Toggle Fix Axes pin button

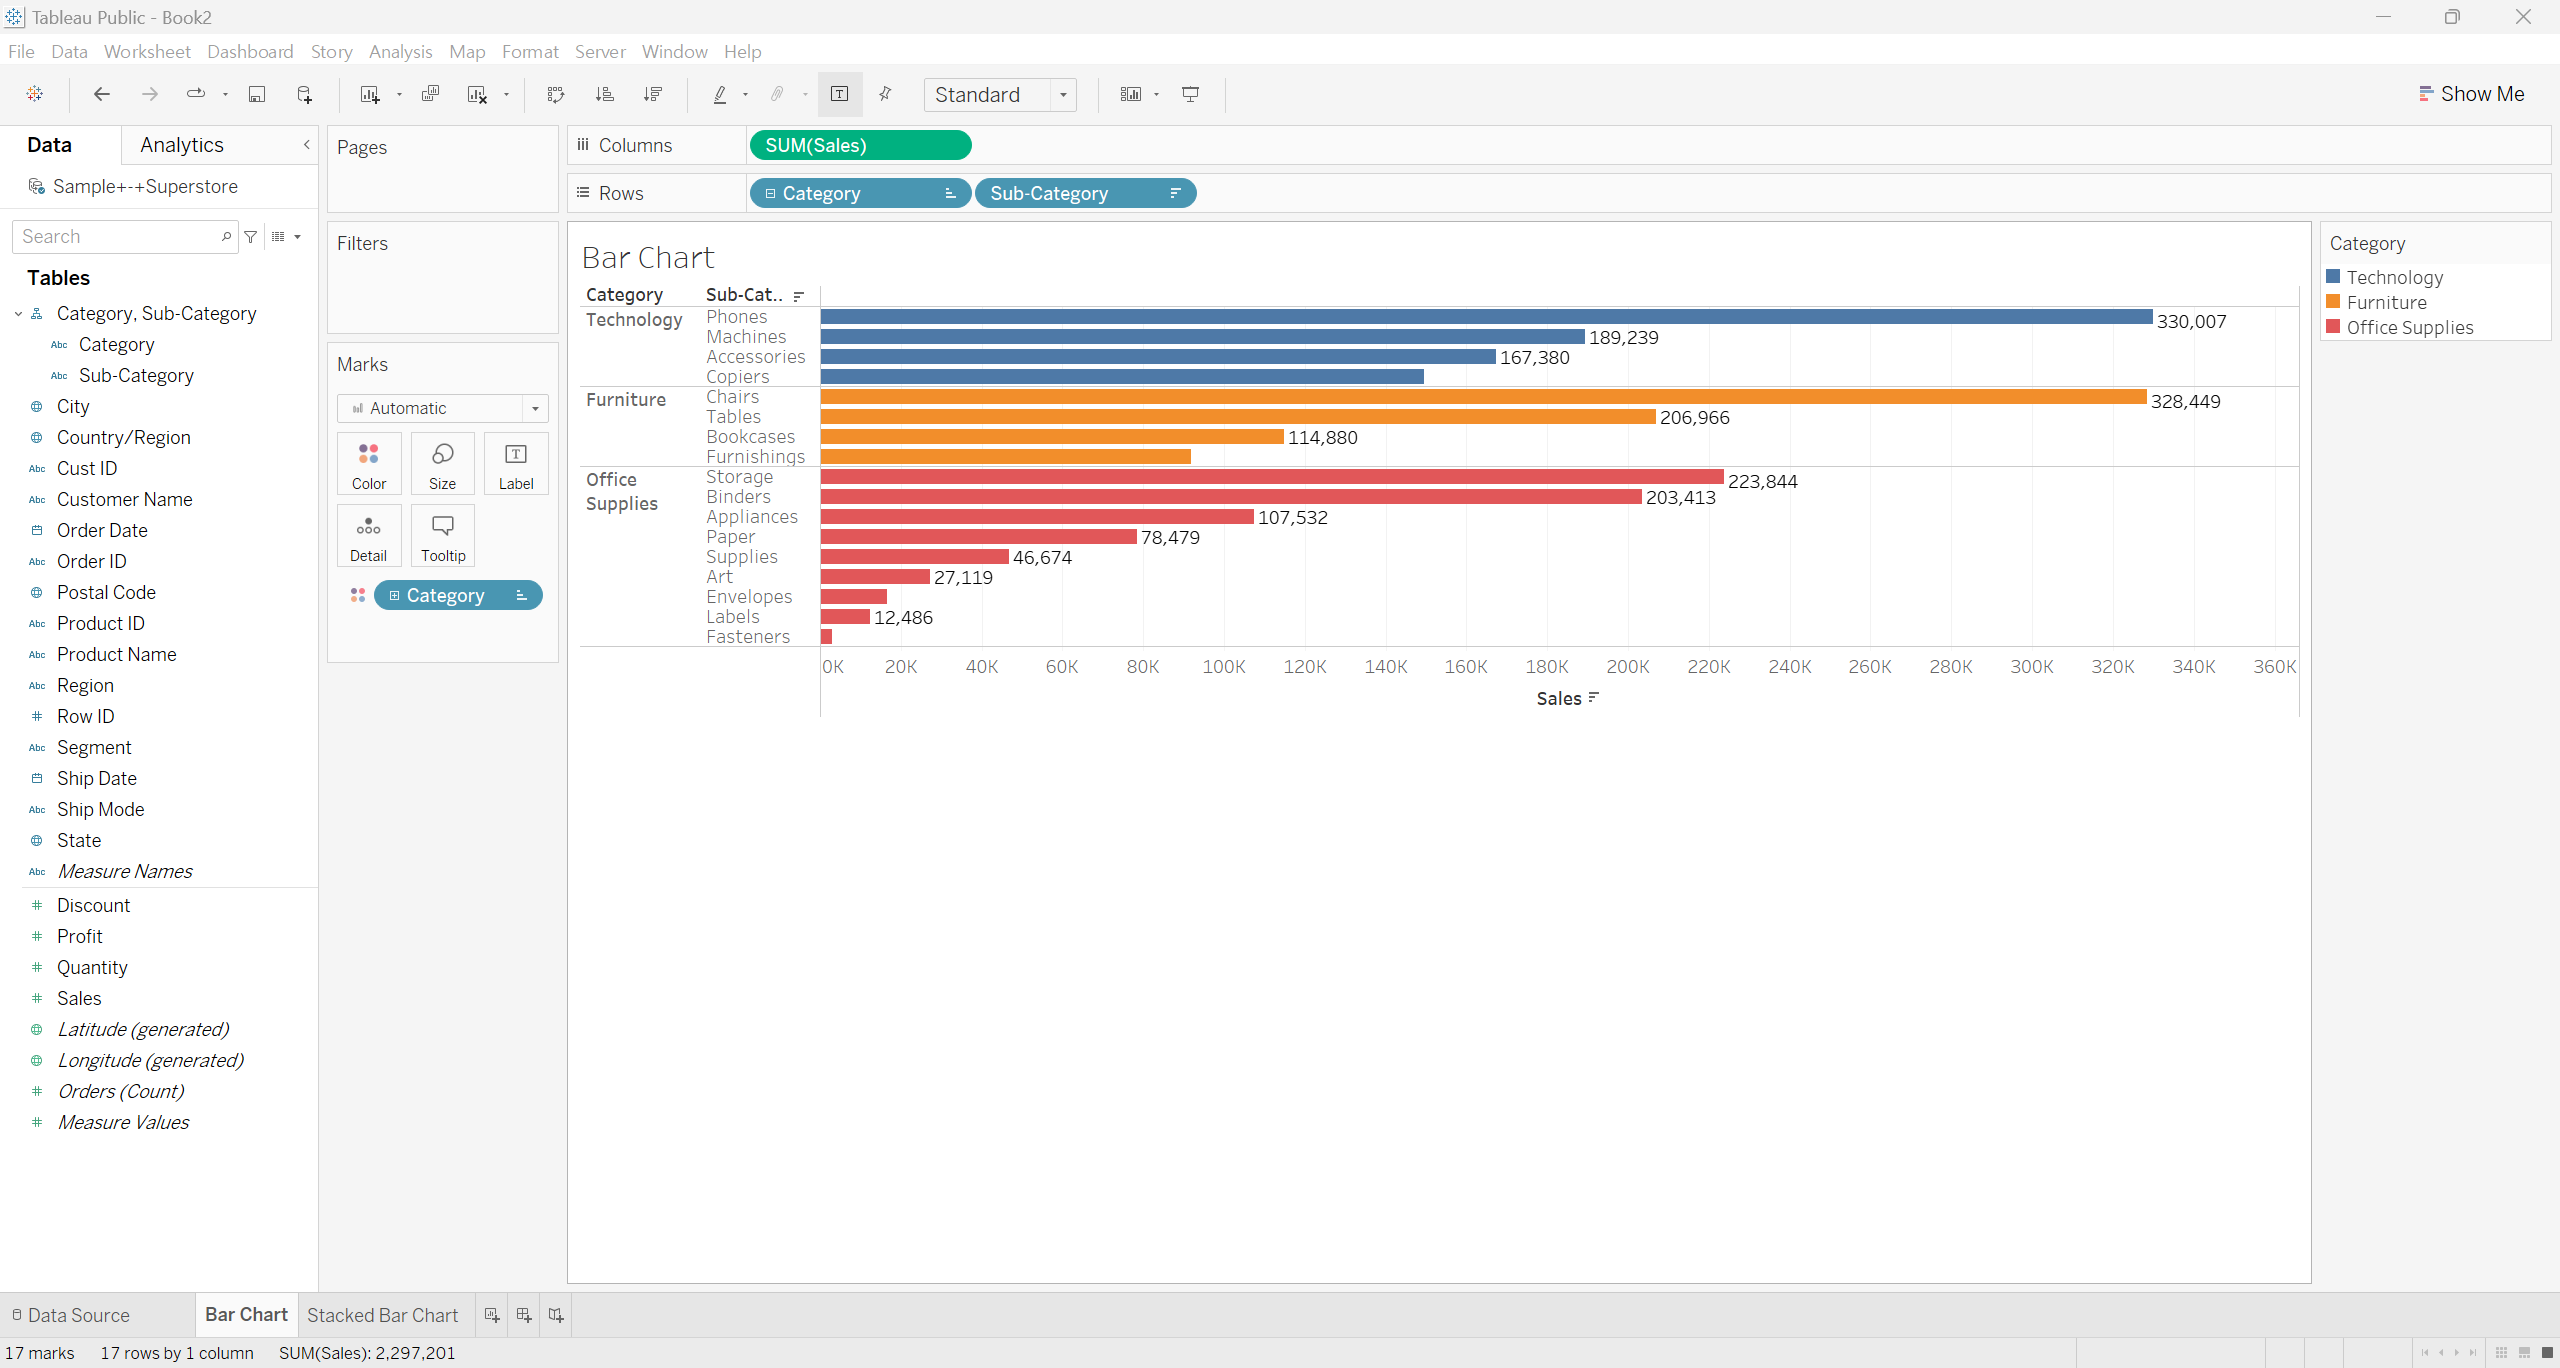click(x=885, y=94)
